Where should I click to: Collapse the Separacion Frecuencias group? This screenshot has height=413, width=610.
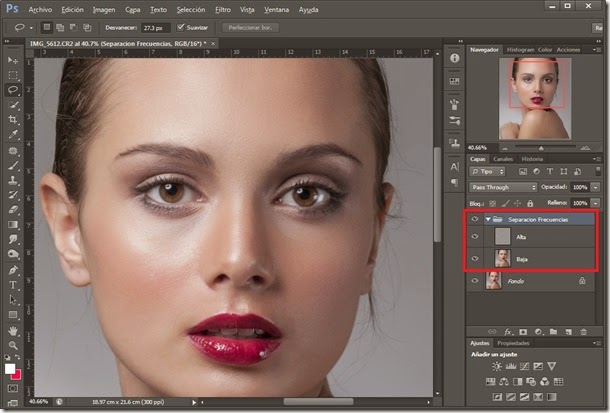point(488,219)
